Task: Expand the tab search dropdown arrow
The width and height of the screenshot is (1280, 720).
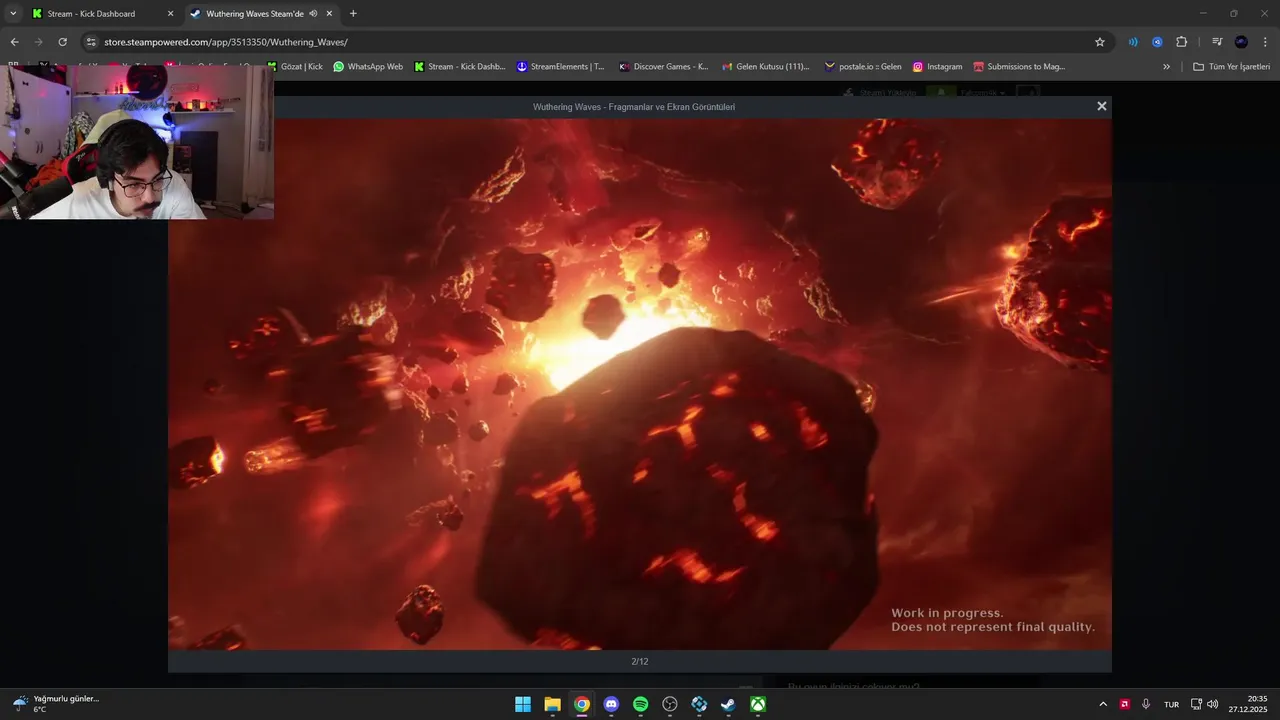Action: 13,14
